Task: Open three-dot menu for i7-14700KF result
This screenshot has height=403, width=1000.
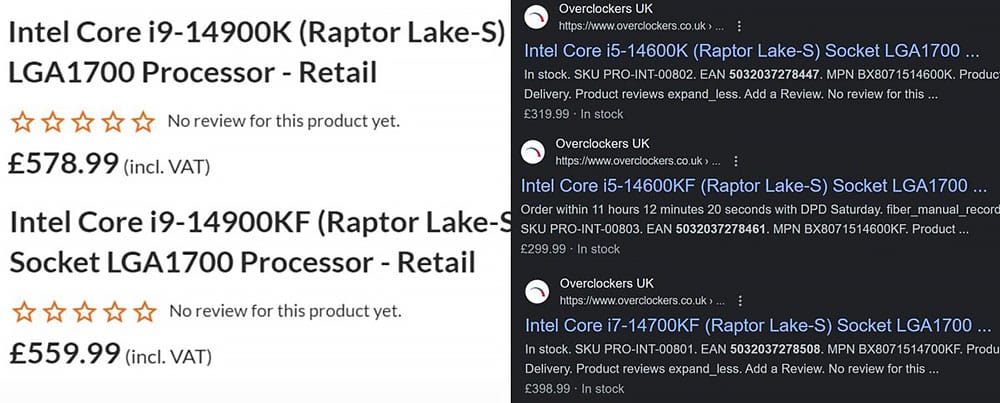Action: pos(740,300)
